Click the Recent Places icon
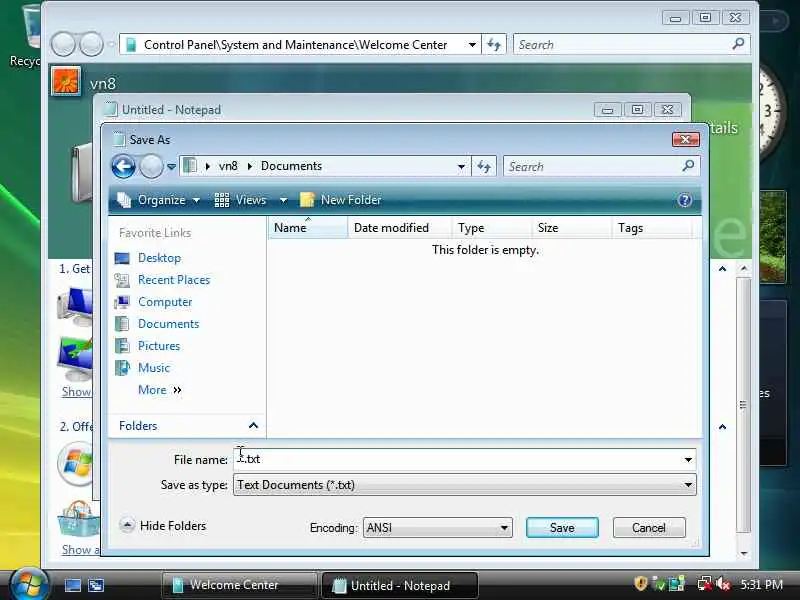The height and width of the screenshot is (600, 800). 122,280
